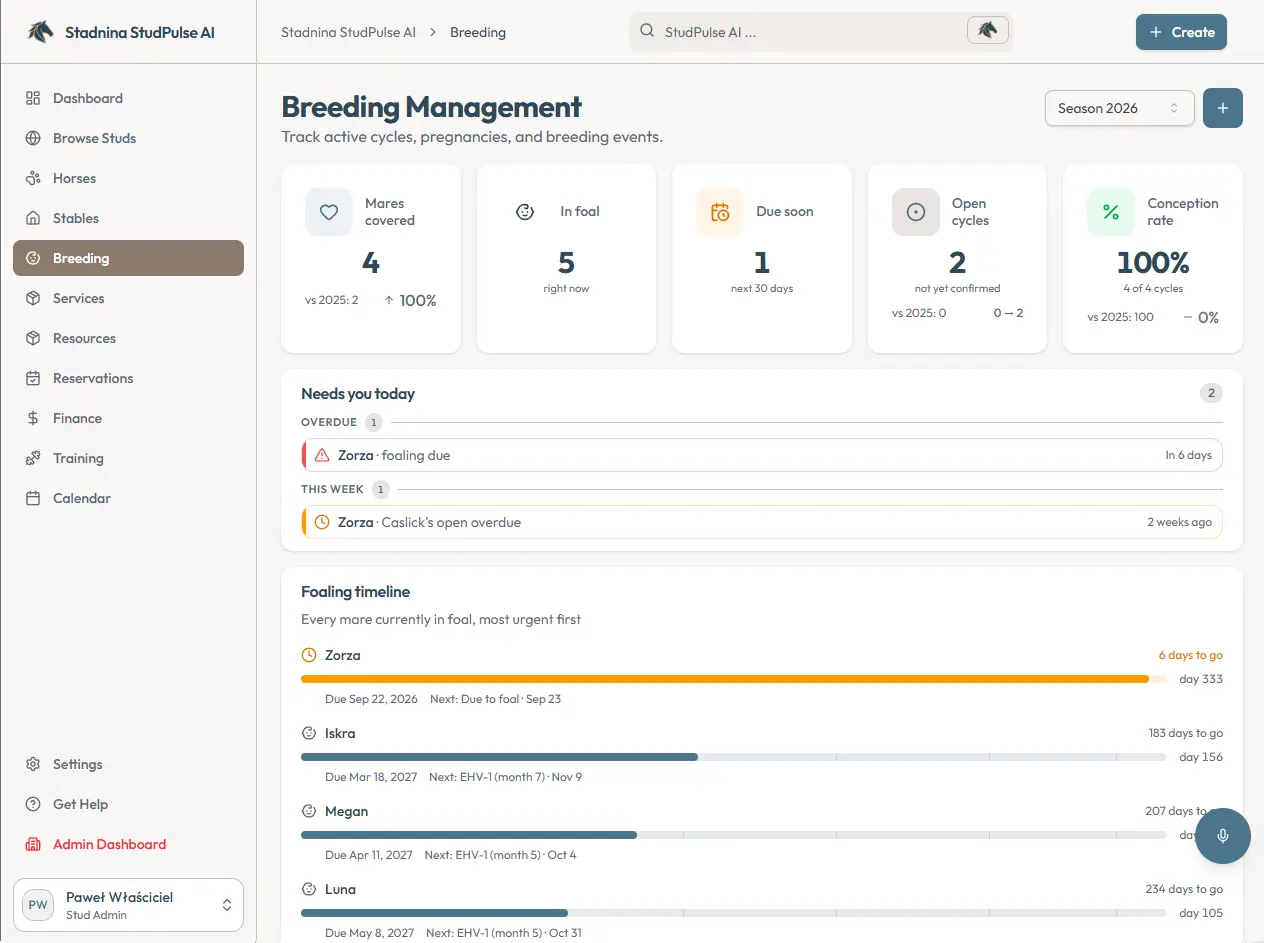Open the Season 2026 dropdown
The image size is (1264, 943).
[x=1119, y=108]
